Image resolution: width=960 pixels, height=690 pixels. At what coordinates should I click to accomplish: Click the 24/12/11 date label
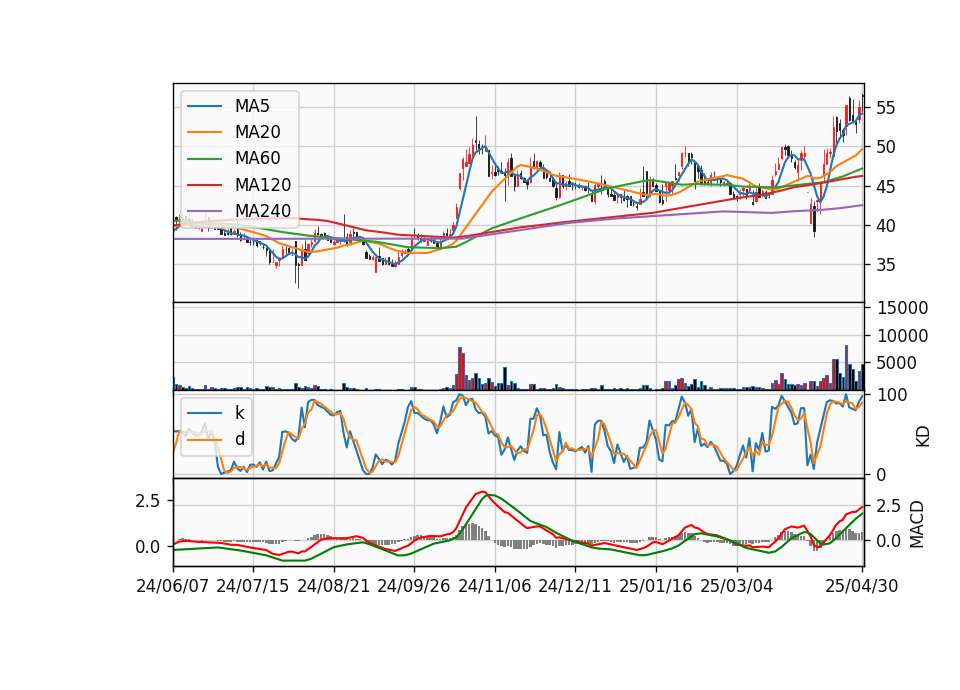pyautogui.click(x=575, y=586)
